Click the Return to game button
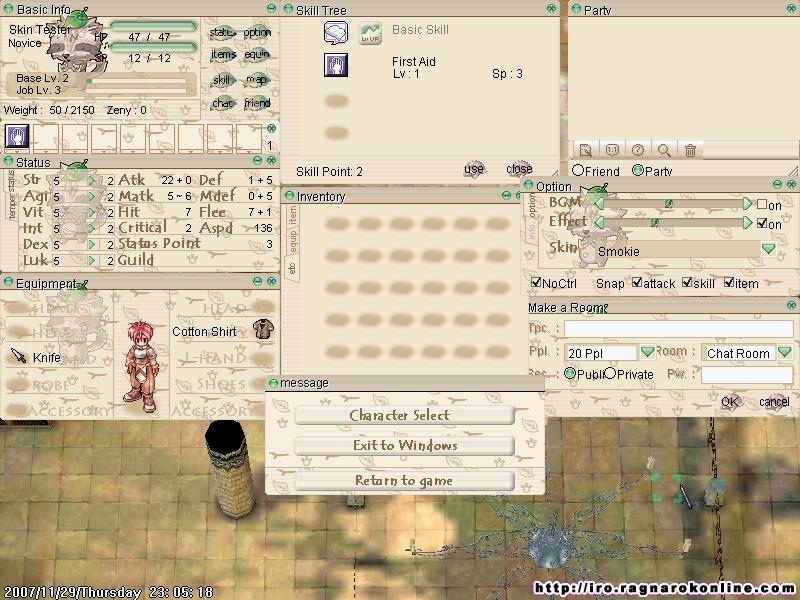Screen dimensions: 800x600 pos(404,481)
